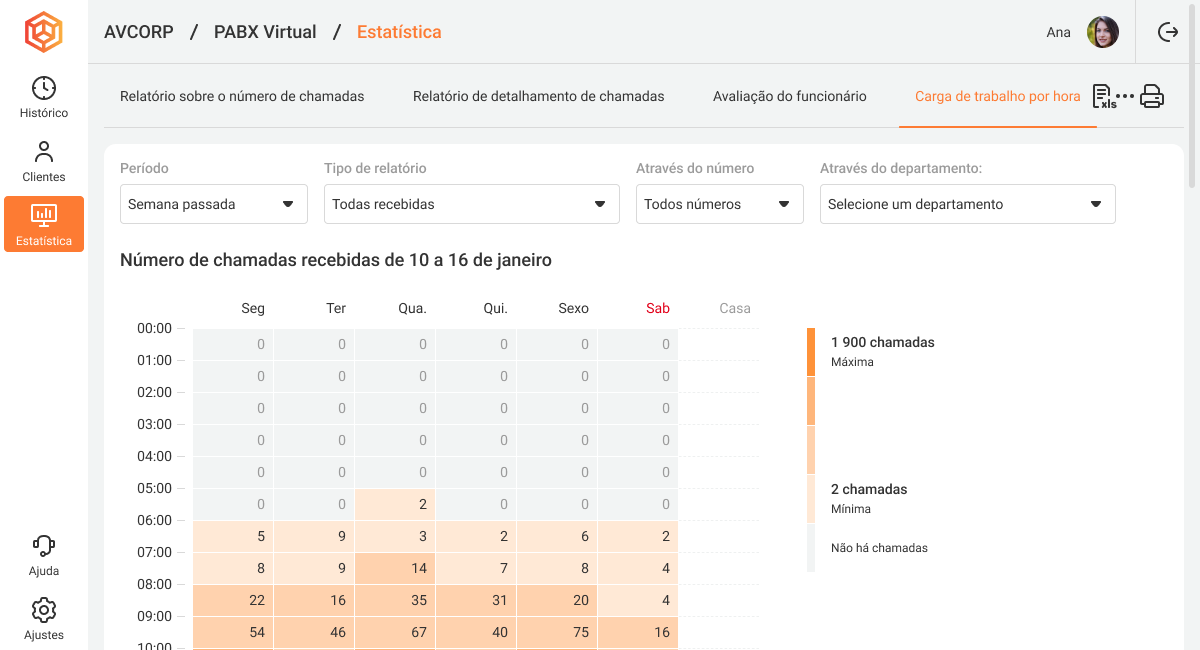Screen dimensions: 1200x650
Task: Navigate to PABX Virtual breadcrumb
Action: [265, 32]
